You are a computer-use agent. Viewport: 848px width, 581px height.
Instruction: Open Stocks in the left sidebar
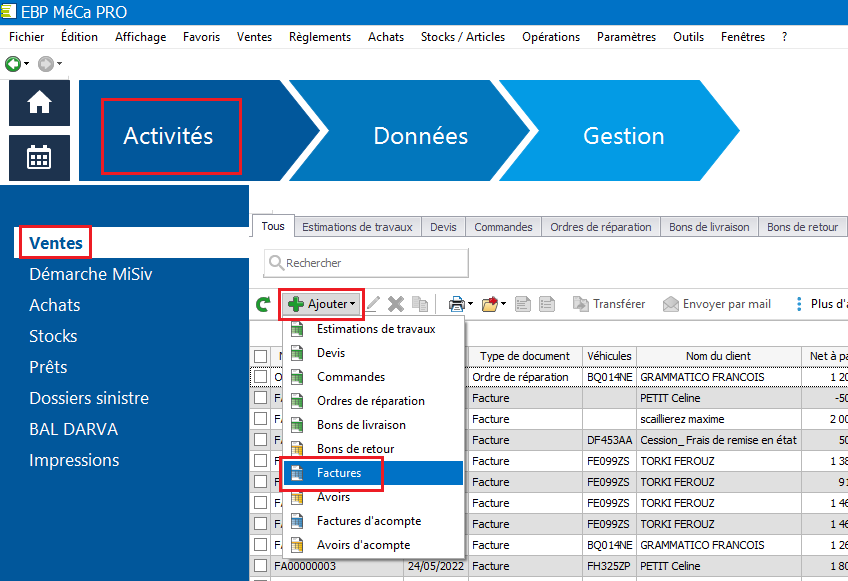(x=53, y=336)
